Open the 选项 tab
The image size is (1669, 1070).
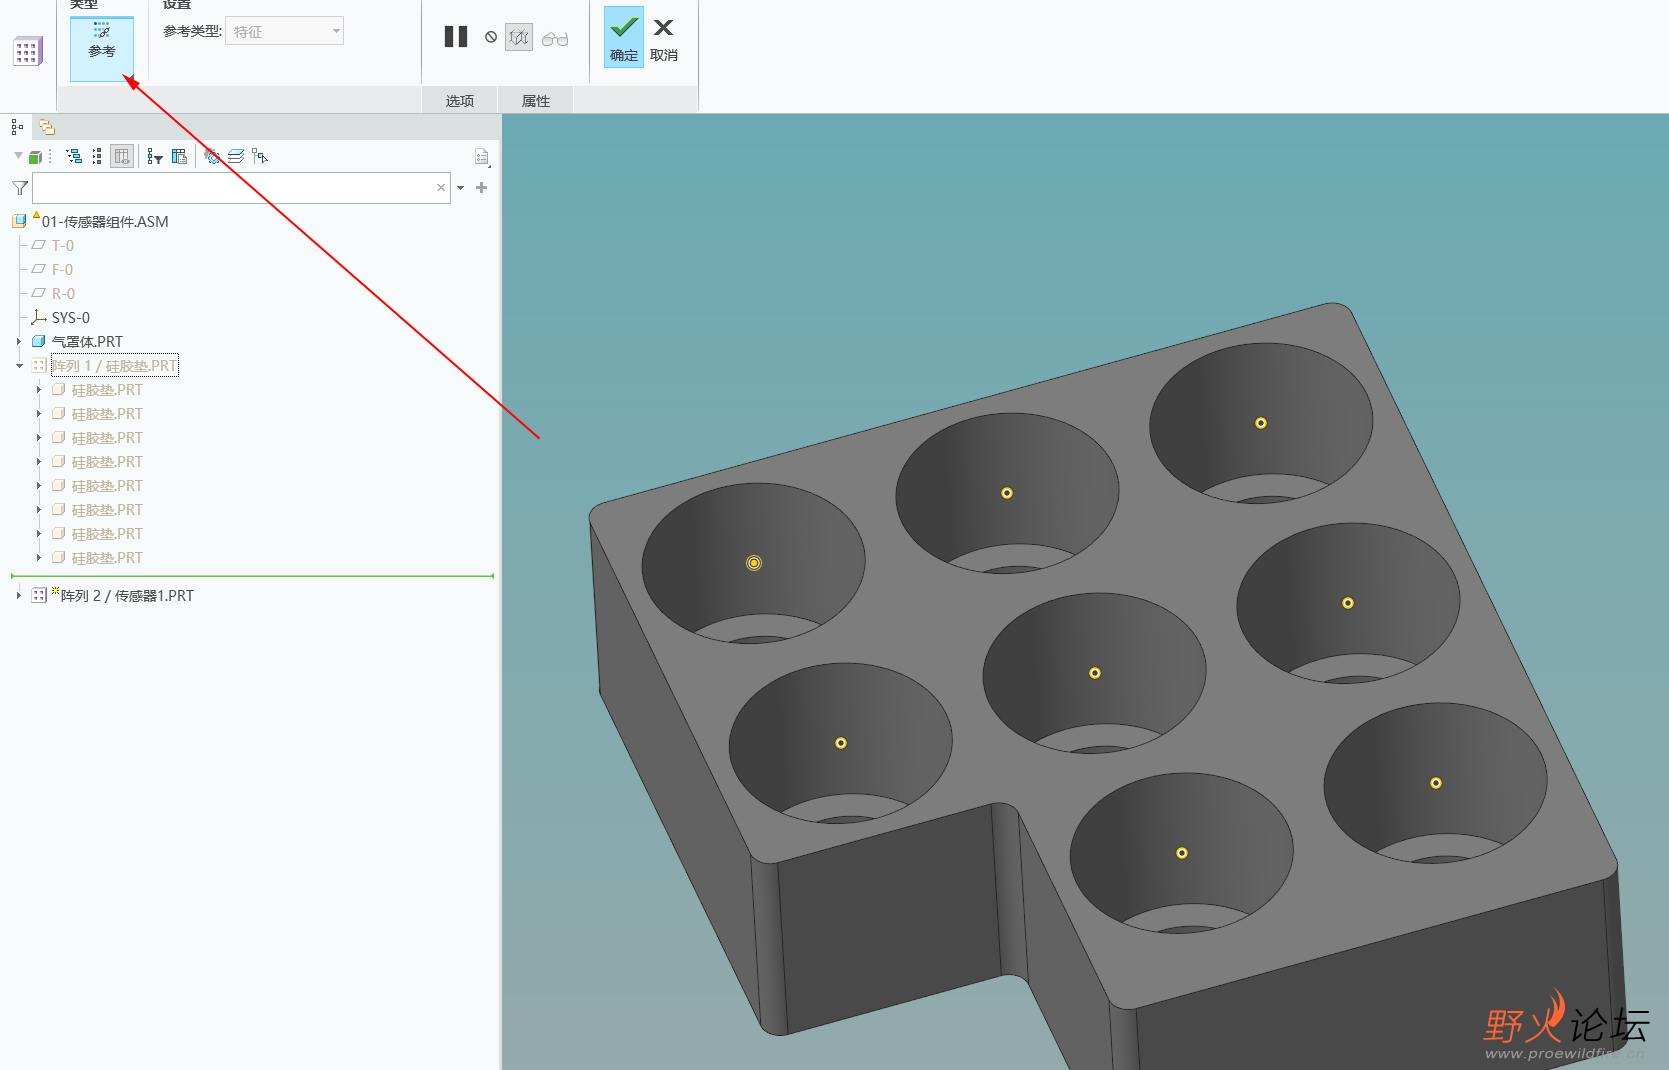click(x=460, y=100)
